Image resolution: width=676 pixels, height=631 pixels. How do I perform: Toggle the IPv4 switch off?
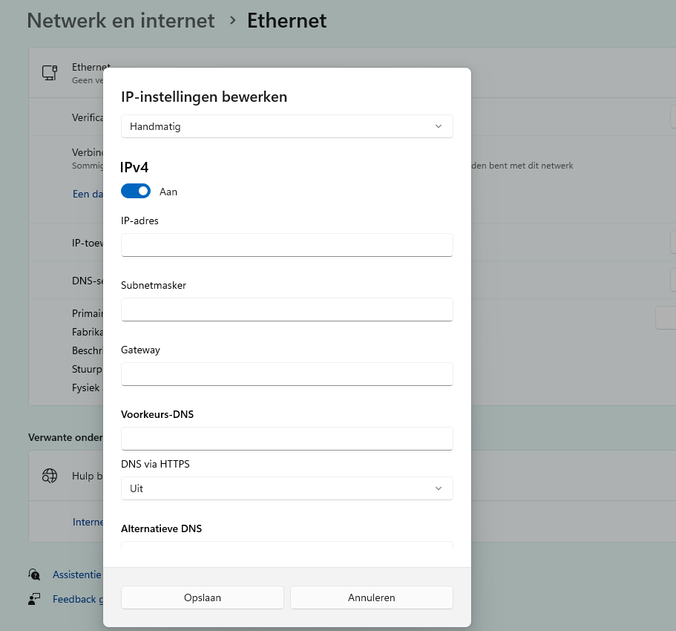135,191
